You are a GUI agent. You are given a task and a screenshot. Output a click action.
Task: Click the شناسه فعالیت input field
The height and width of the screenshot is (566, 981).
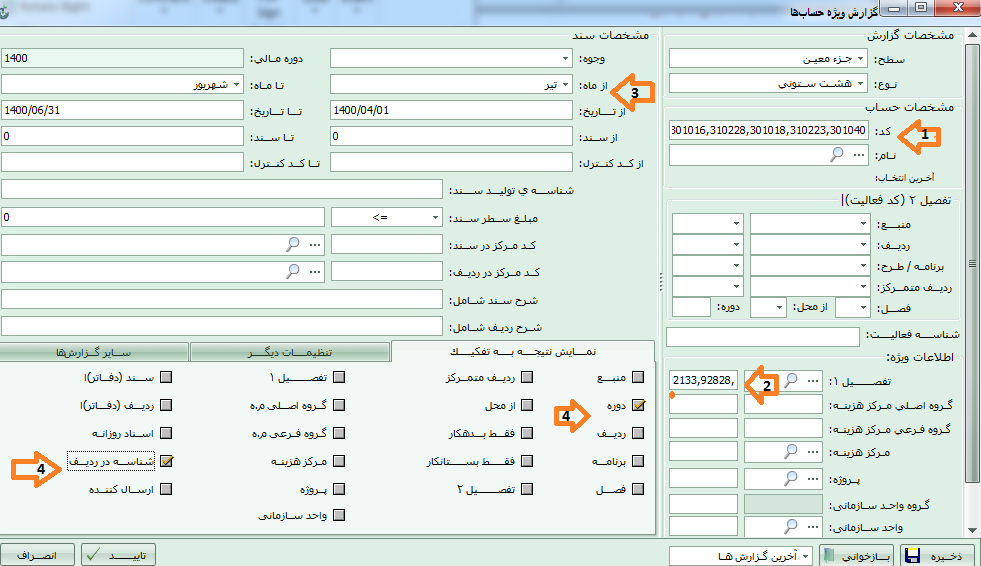click(763, 336)
